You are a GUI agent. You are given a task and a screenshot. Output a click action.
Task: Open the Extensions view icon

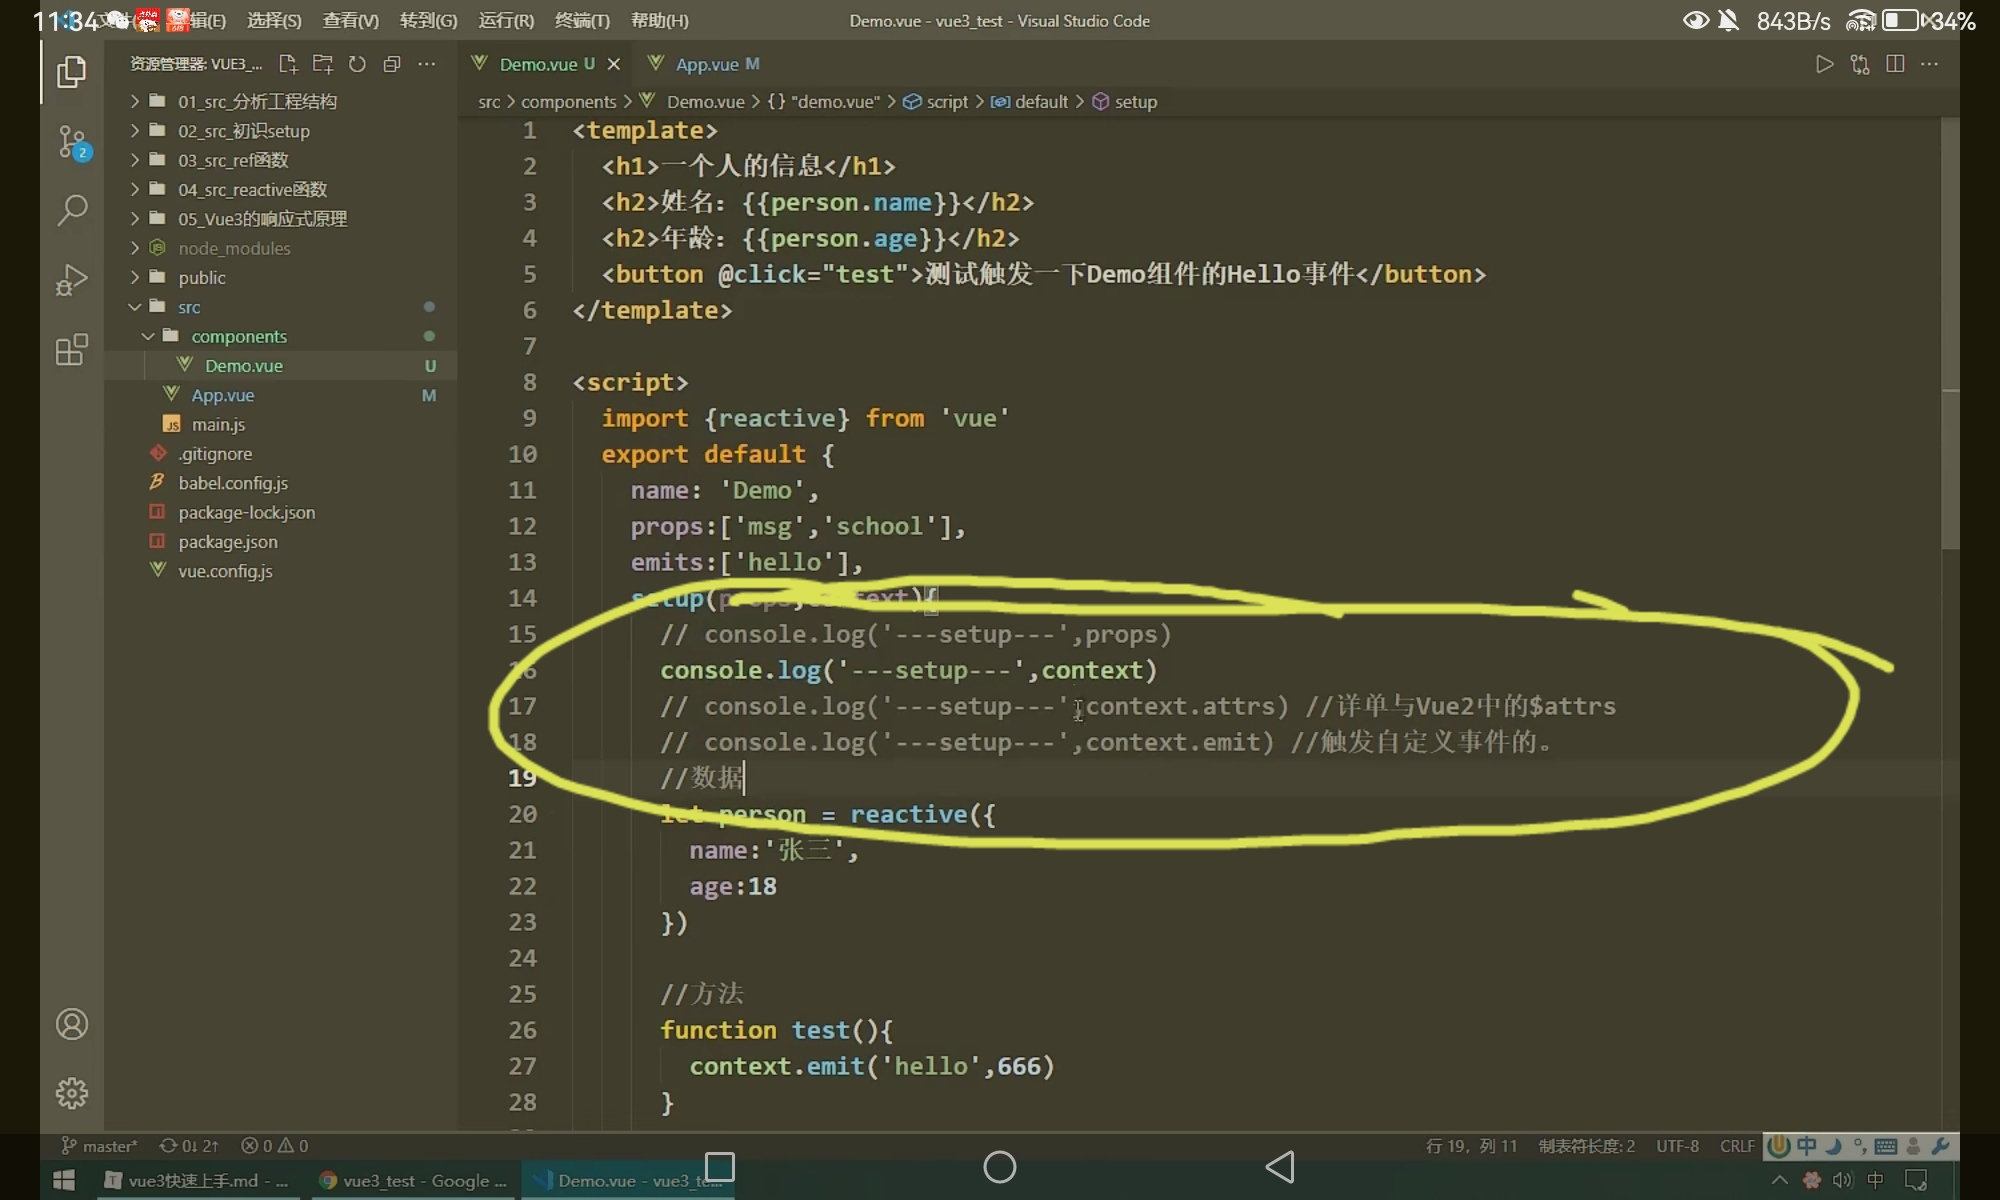coord(72,350)
